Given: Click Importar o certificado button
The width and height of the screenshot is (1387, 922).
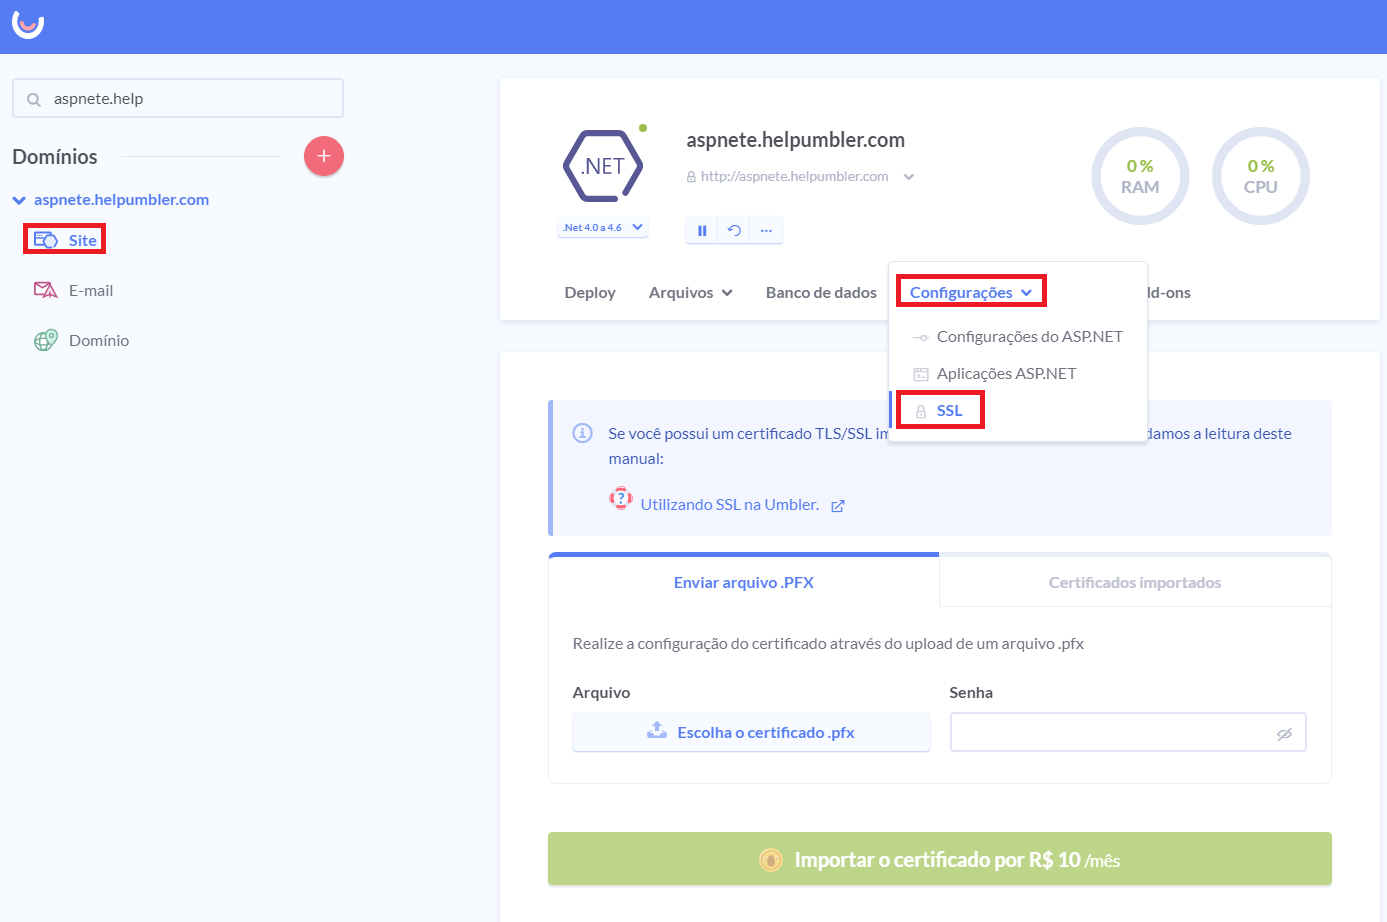Looking at the screenshot, I should point(939,859).
